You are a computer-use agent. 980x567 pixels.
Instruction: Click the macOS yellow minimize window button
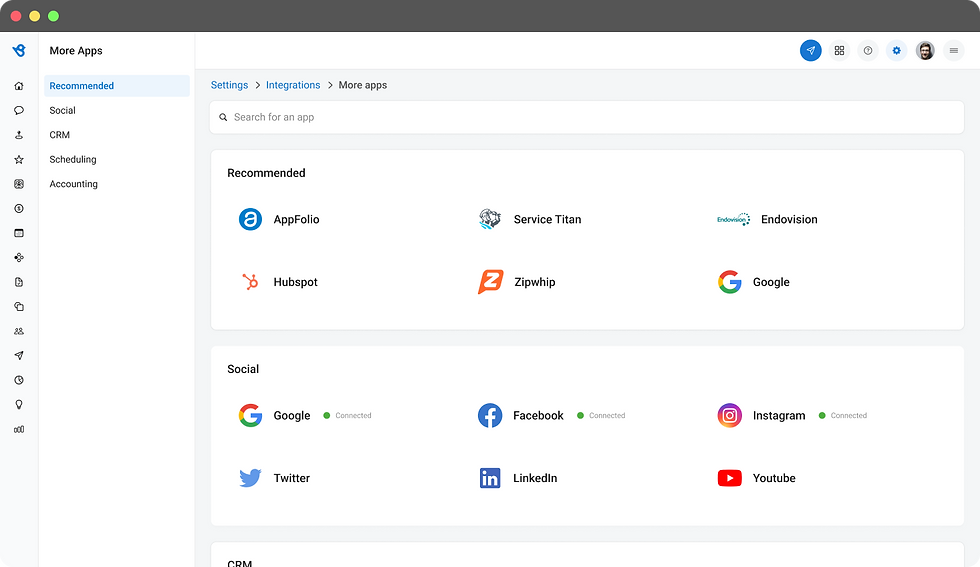click(x=35, y=16)
